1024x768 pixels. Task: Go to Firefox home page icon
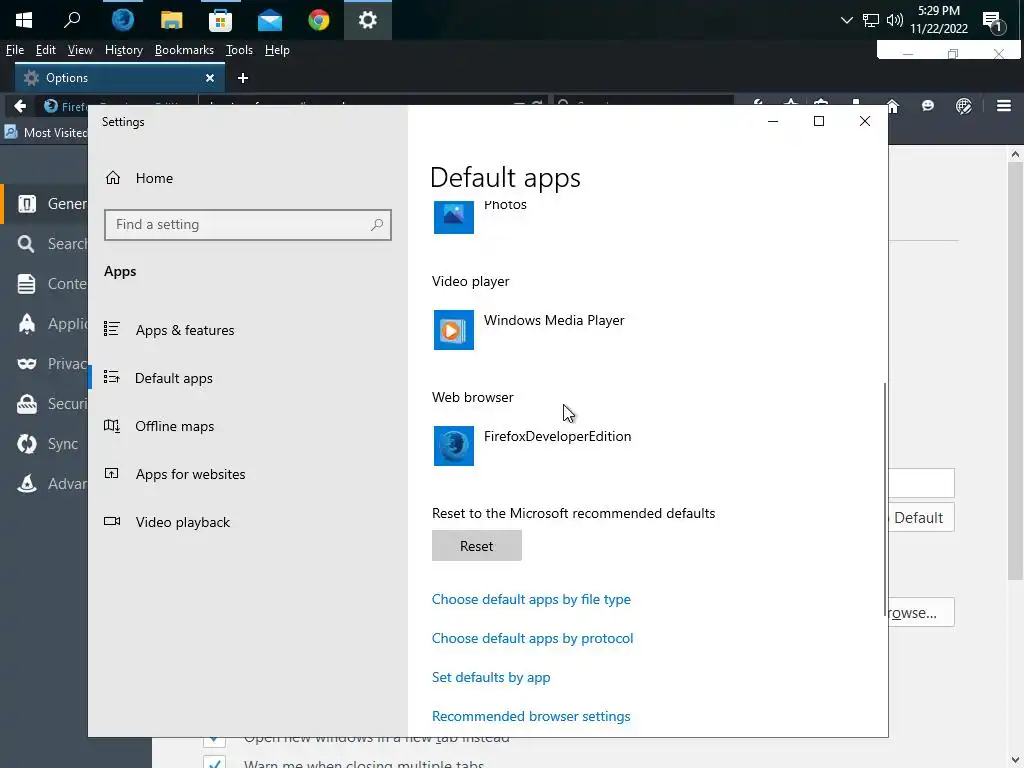click(892, 106)
